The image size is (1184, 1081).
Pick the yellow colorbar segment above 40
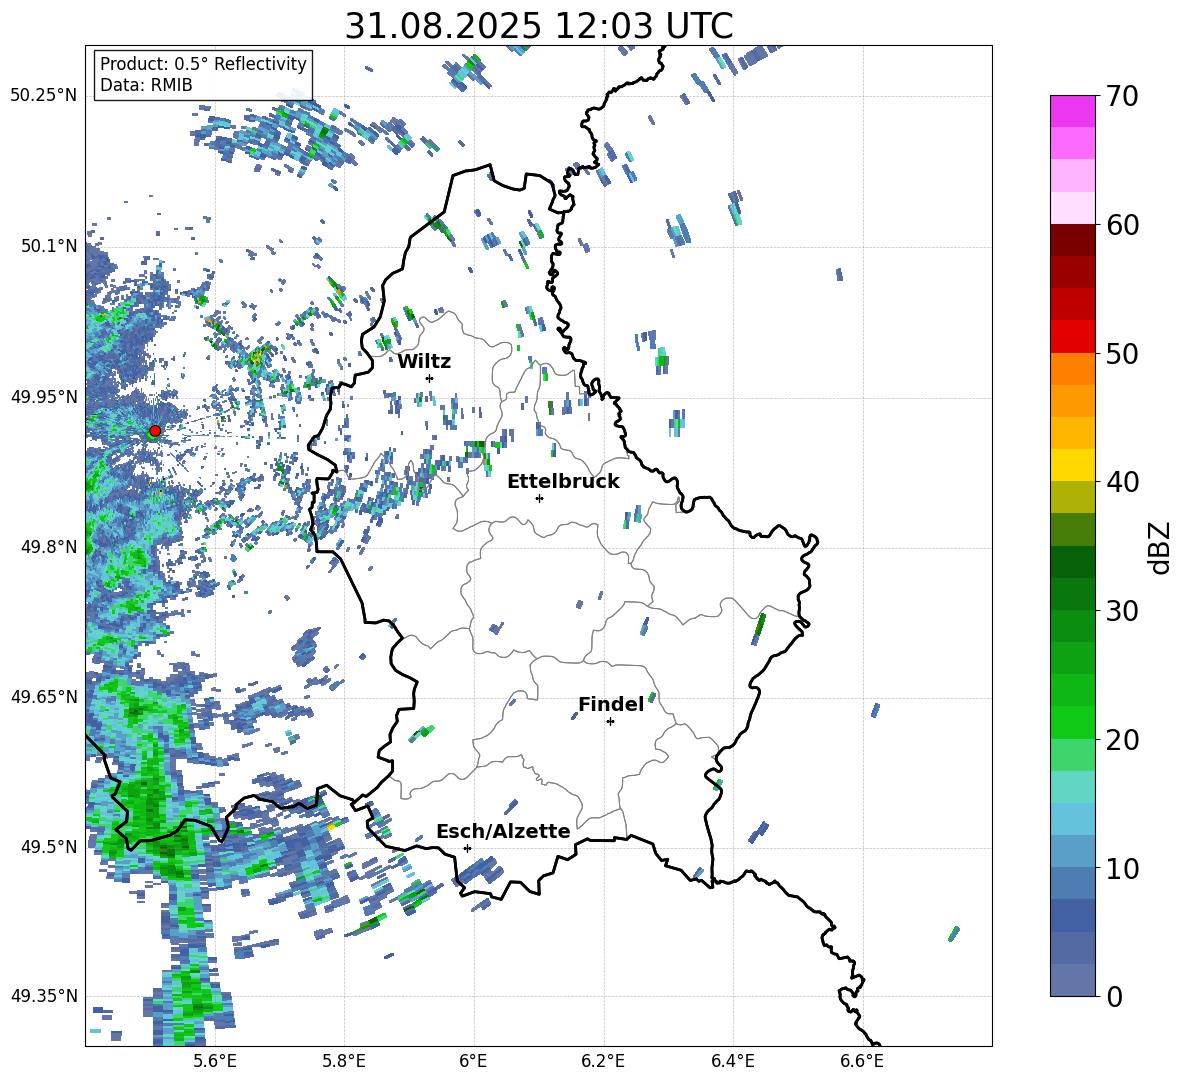coord(1072,465)
